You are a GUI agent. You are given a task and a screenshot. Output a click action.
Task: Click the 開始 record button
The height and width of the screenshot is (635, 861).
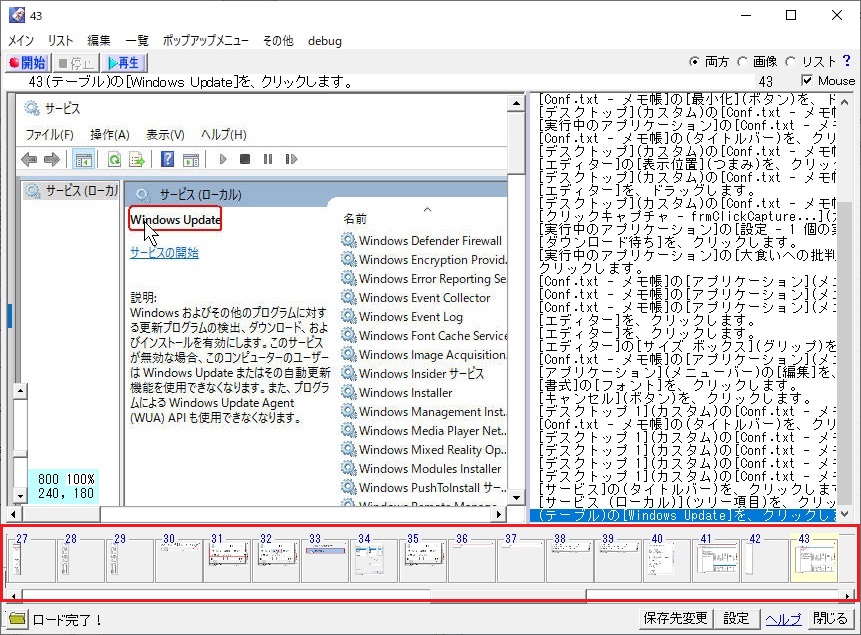[x=28, y=63]
